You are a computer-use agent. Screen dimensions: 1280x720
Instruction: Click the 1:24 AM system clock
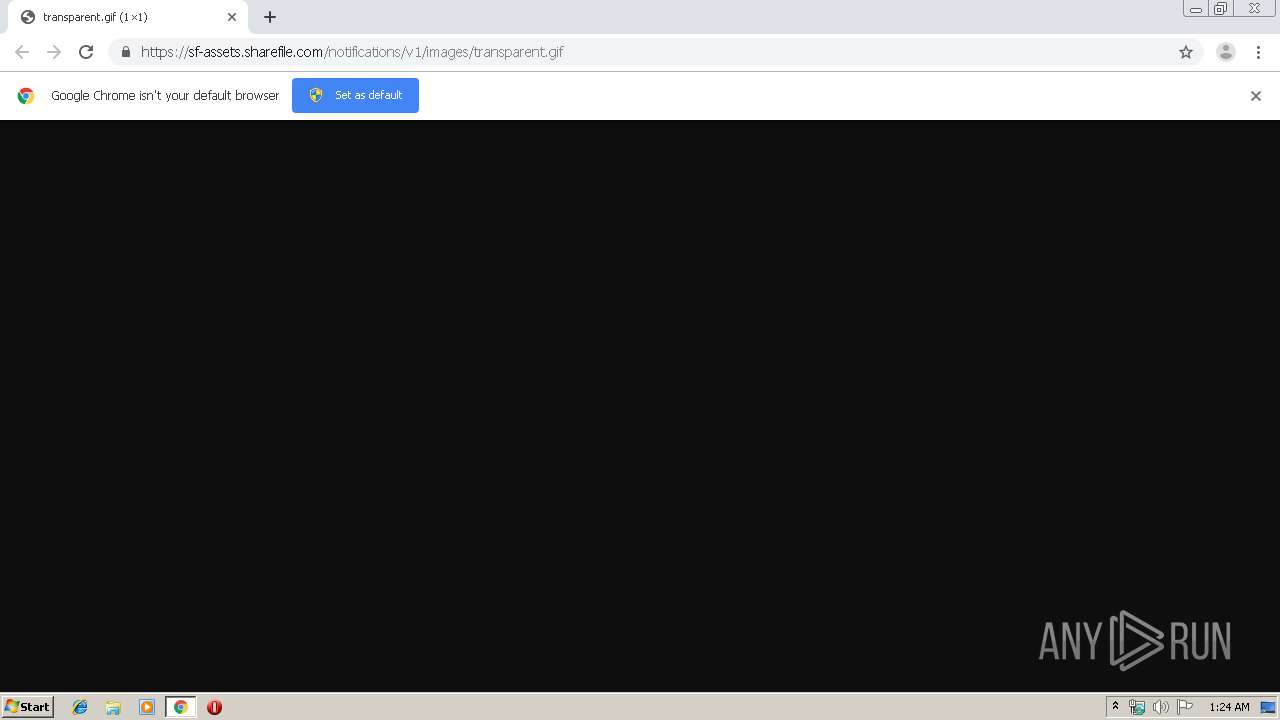(1229, 707)
